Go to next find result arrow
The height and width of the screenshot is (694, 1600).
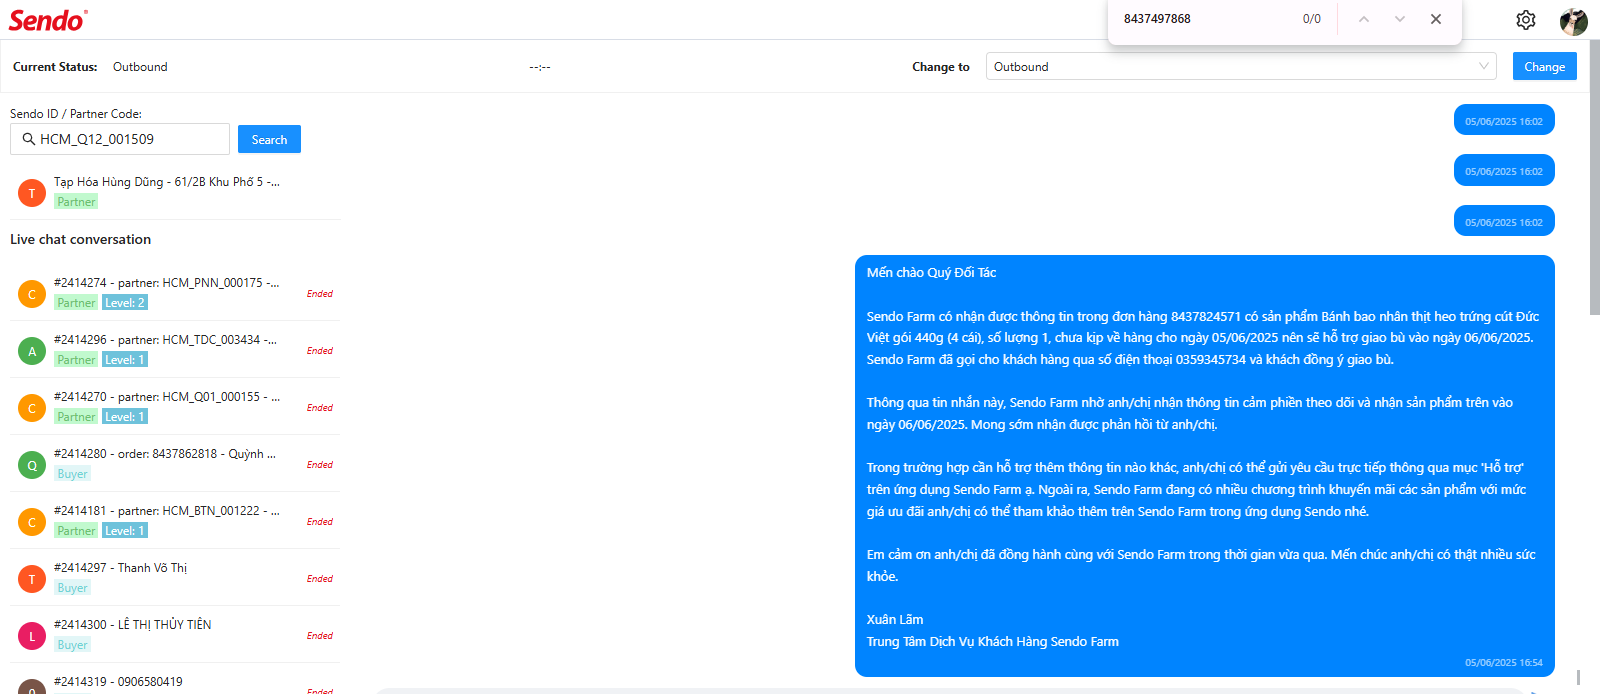(x=1400, y=19)
